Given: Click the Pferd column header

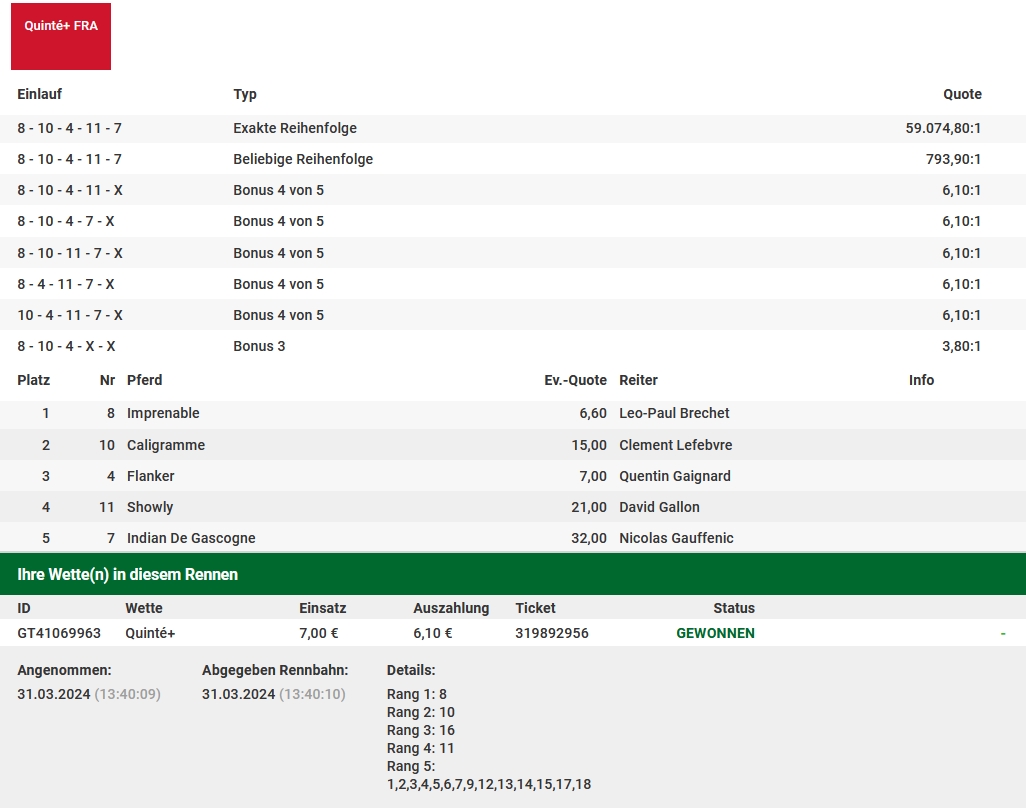Looking at the screenshot, I should (145, 380).
